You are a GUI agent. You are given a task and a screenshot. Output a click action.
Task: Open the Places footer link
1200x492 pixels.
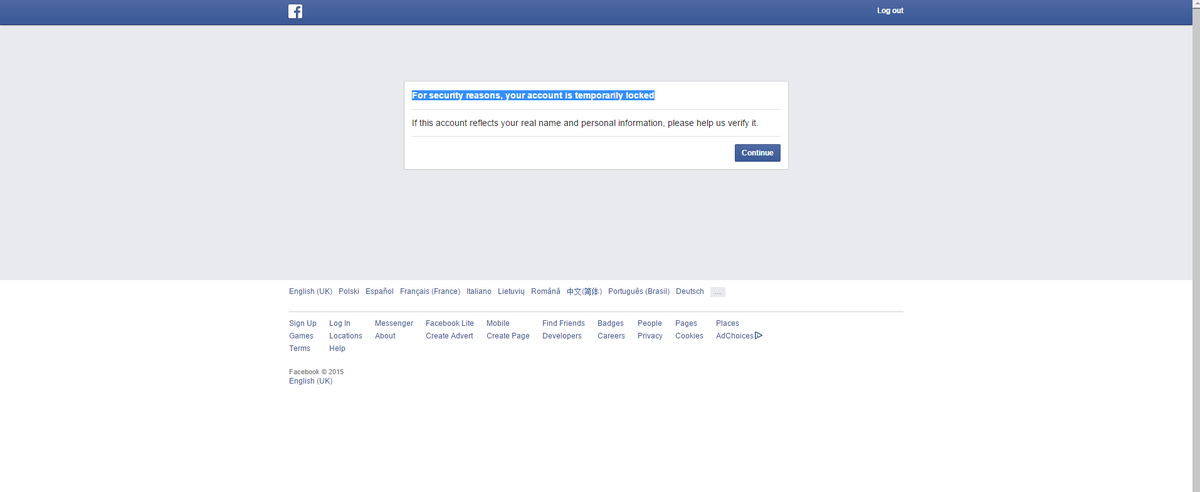728,324
